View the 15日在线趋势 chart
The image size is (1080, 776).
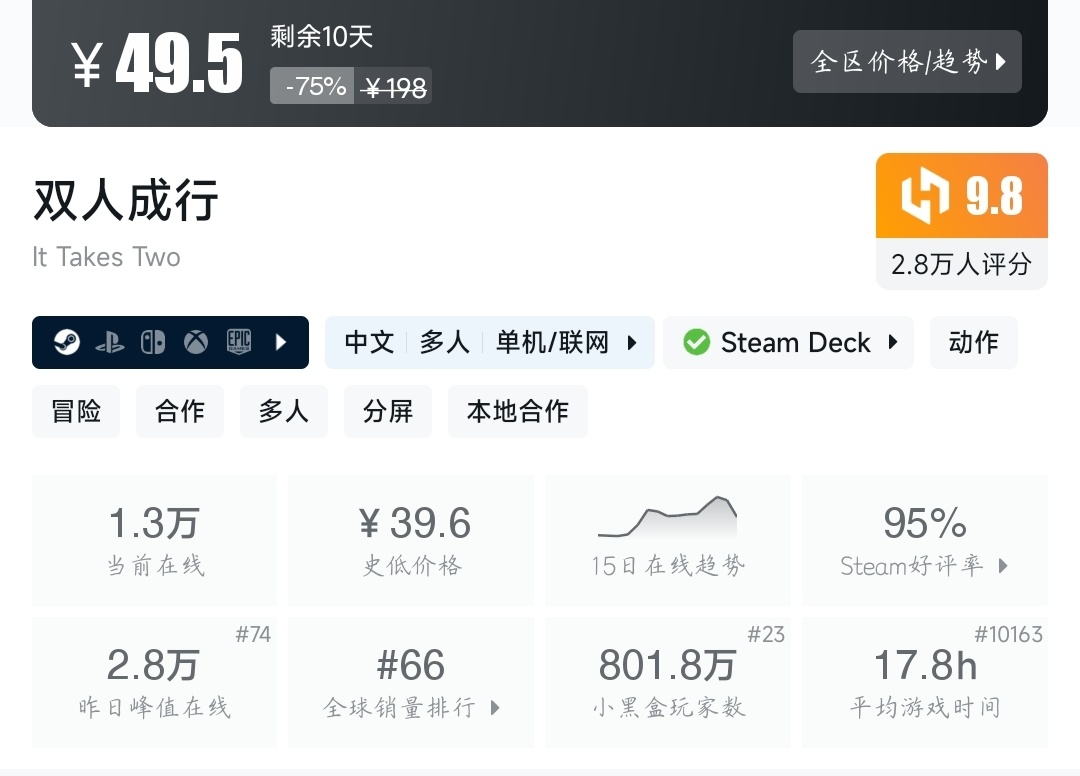(667, 540)
